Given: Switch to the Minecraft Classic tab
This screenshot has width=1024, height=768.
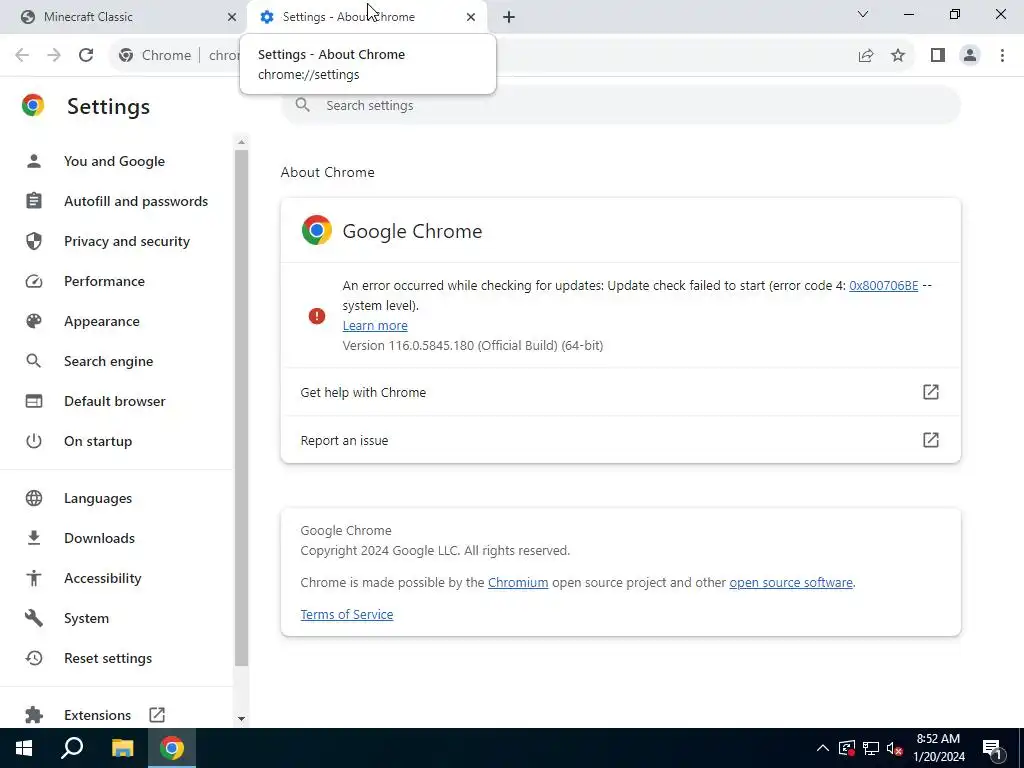Looking at the screenshot, I should (x=124, y=17).
